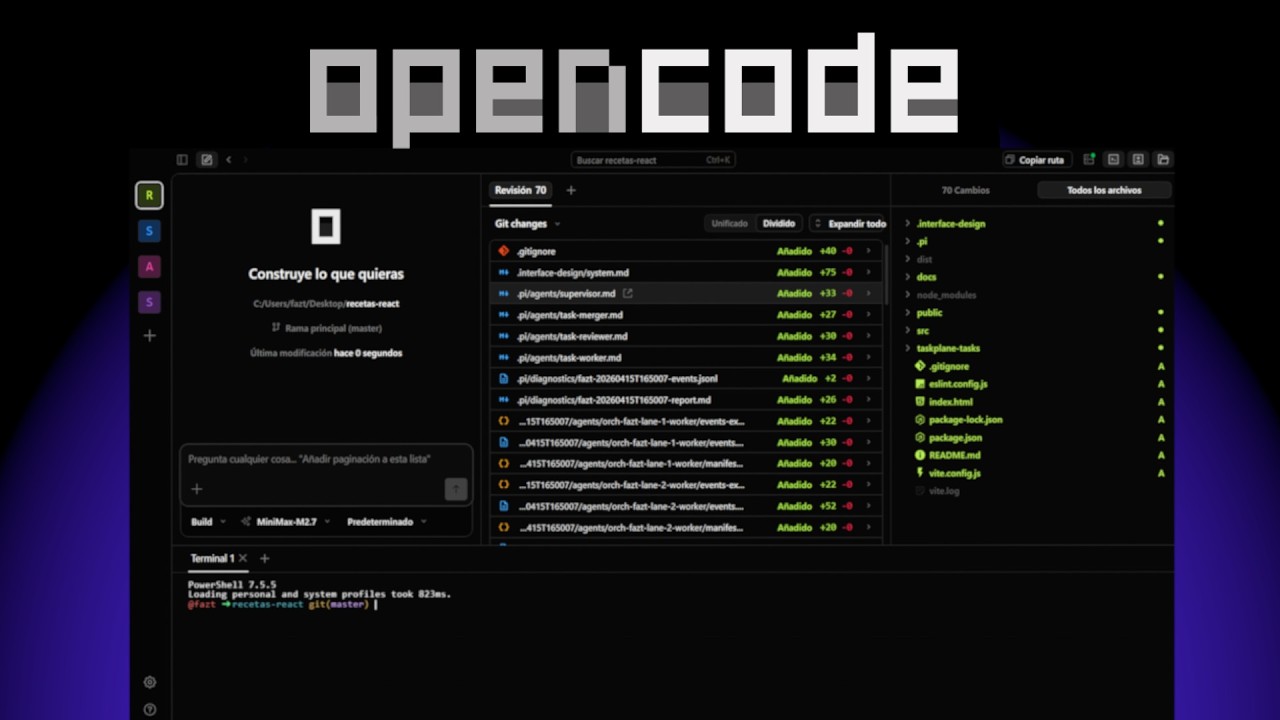Screen dimensions: 1280x720
Task: Open settings gear in sidebar
Action: coord(150,682)
